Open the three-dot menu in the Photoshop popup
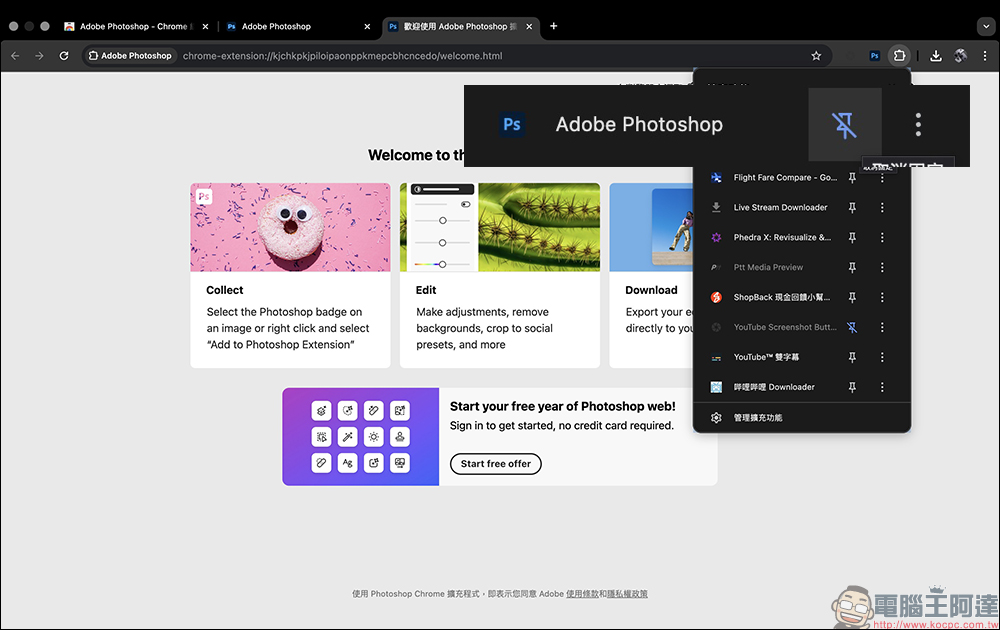The width and height of the screenshot is (1000, 630). 918,124
